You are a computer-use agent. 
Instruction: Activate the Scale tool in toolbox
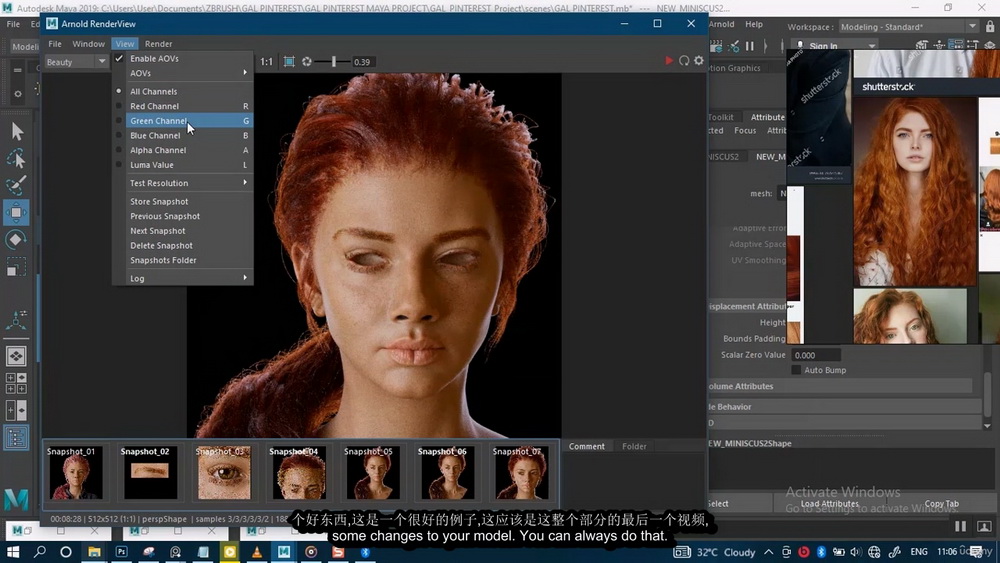tap(17, 267)
